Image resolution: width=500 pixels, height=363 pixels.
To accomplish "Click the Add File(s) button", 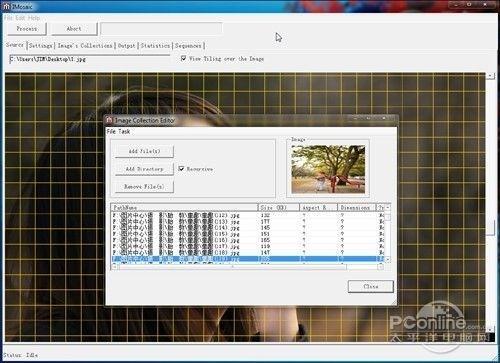I will click(144, 151).
